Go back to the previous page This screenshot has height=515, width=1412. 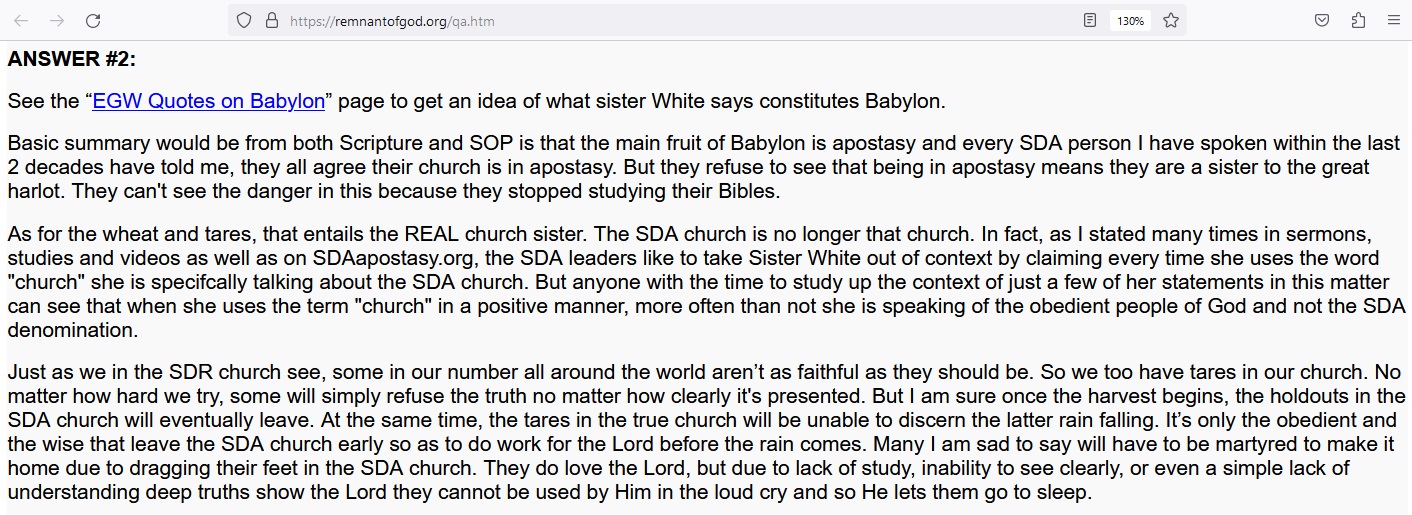(21, 20)
